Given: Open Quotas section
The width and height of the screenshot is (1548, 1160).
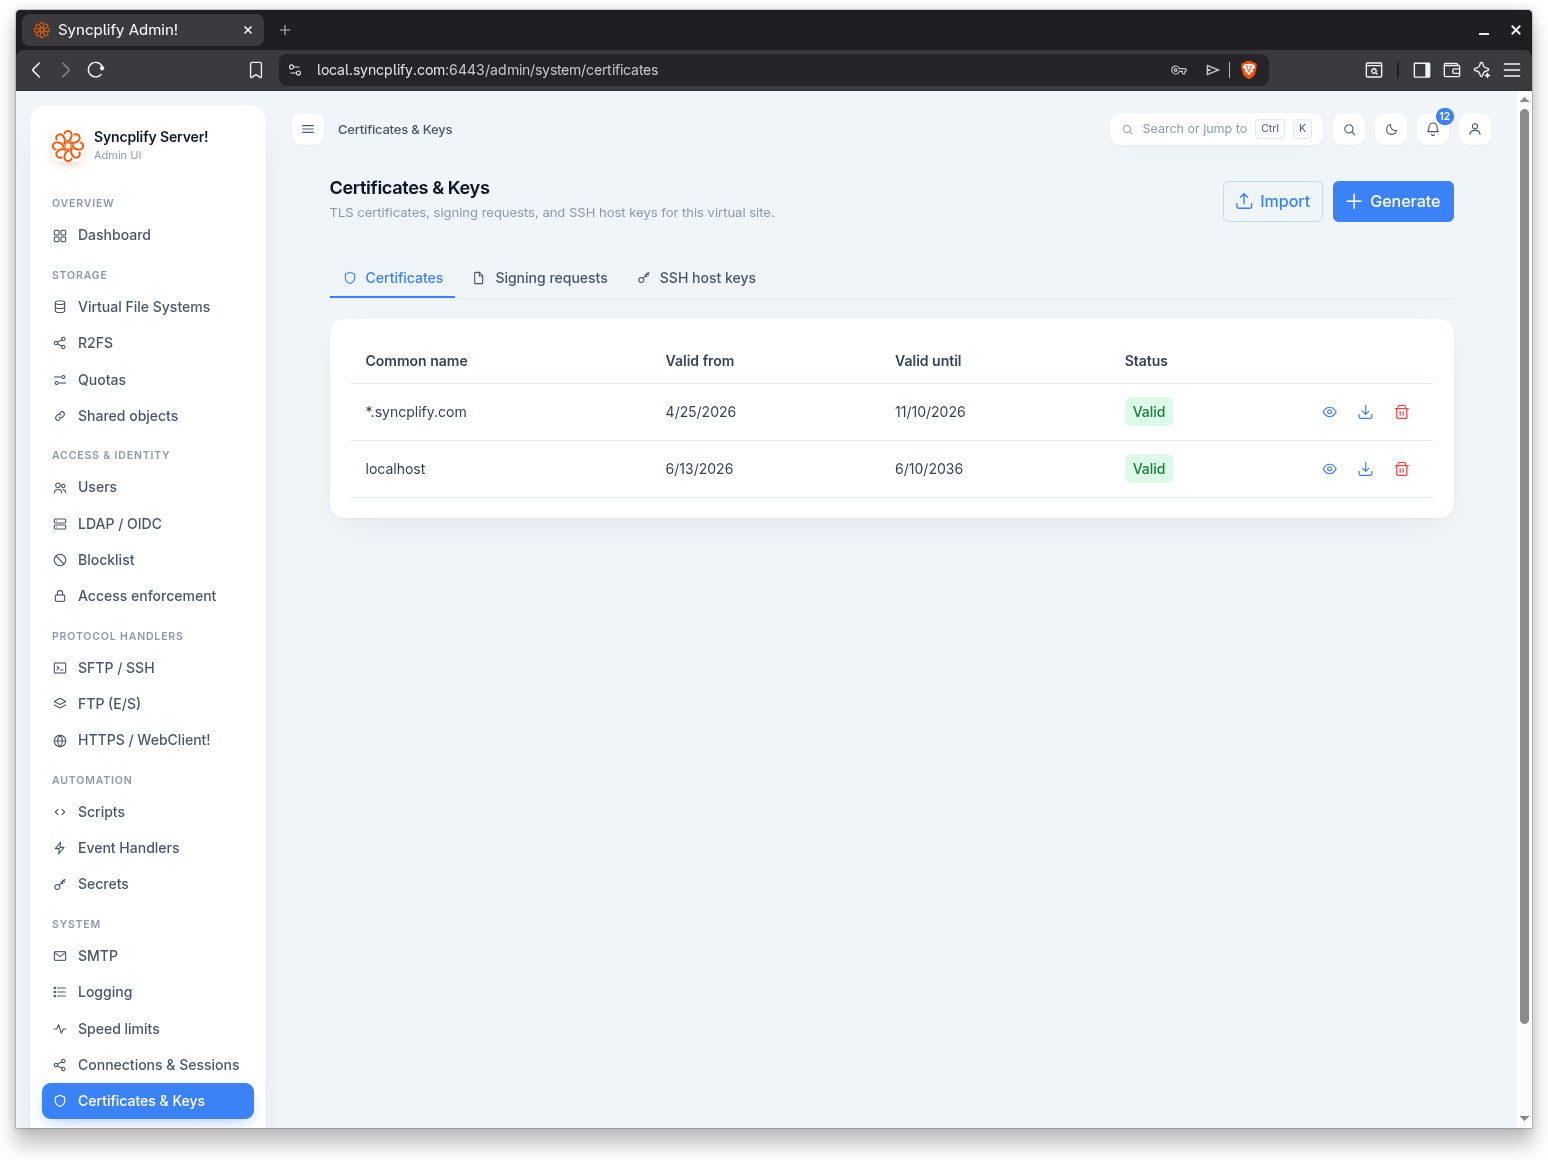Looking at the screenshot, I should (x=148, y=380).
